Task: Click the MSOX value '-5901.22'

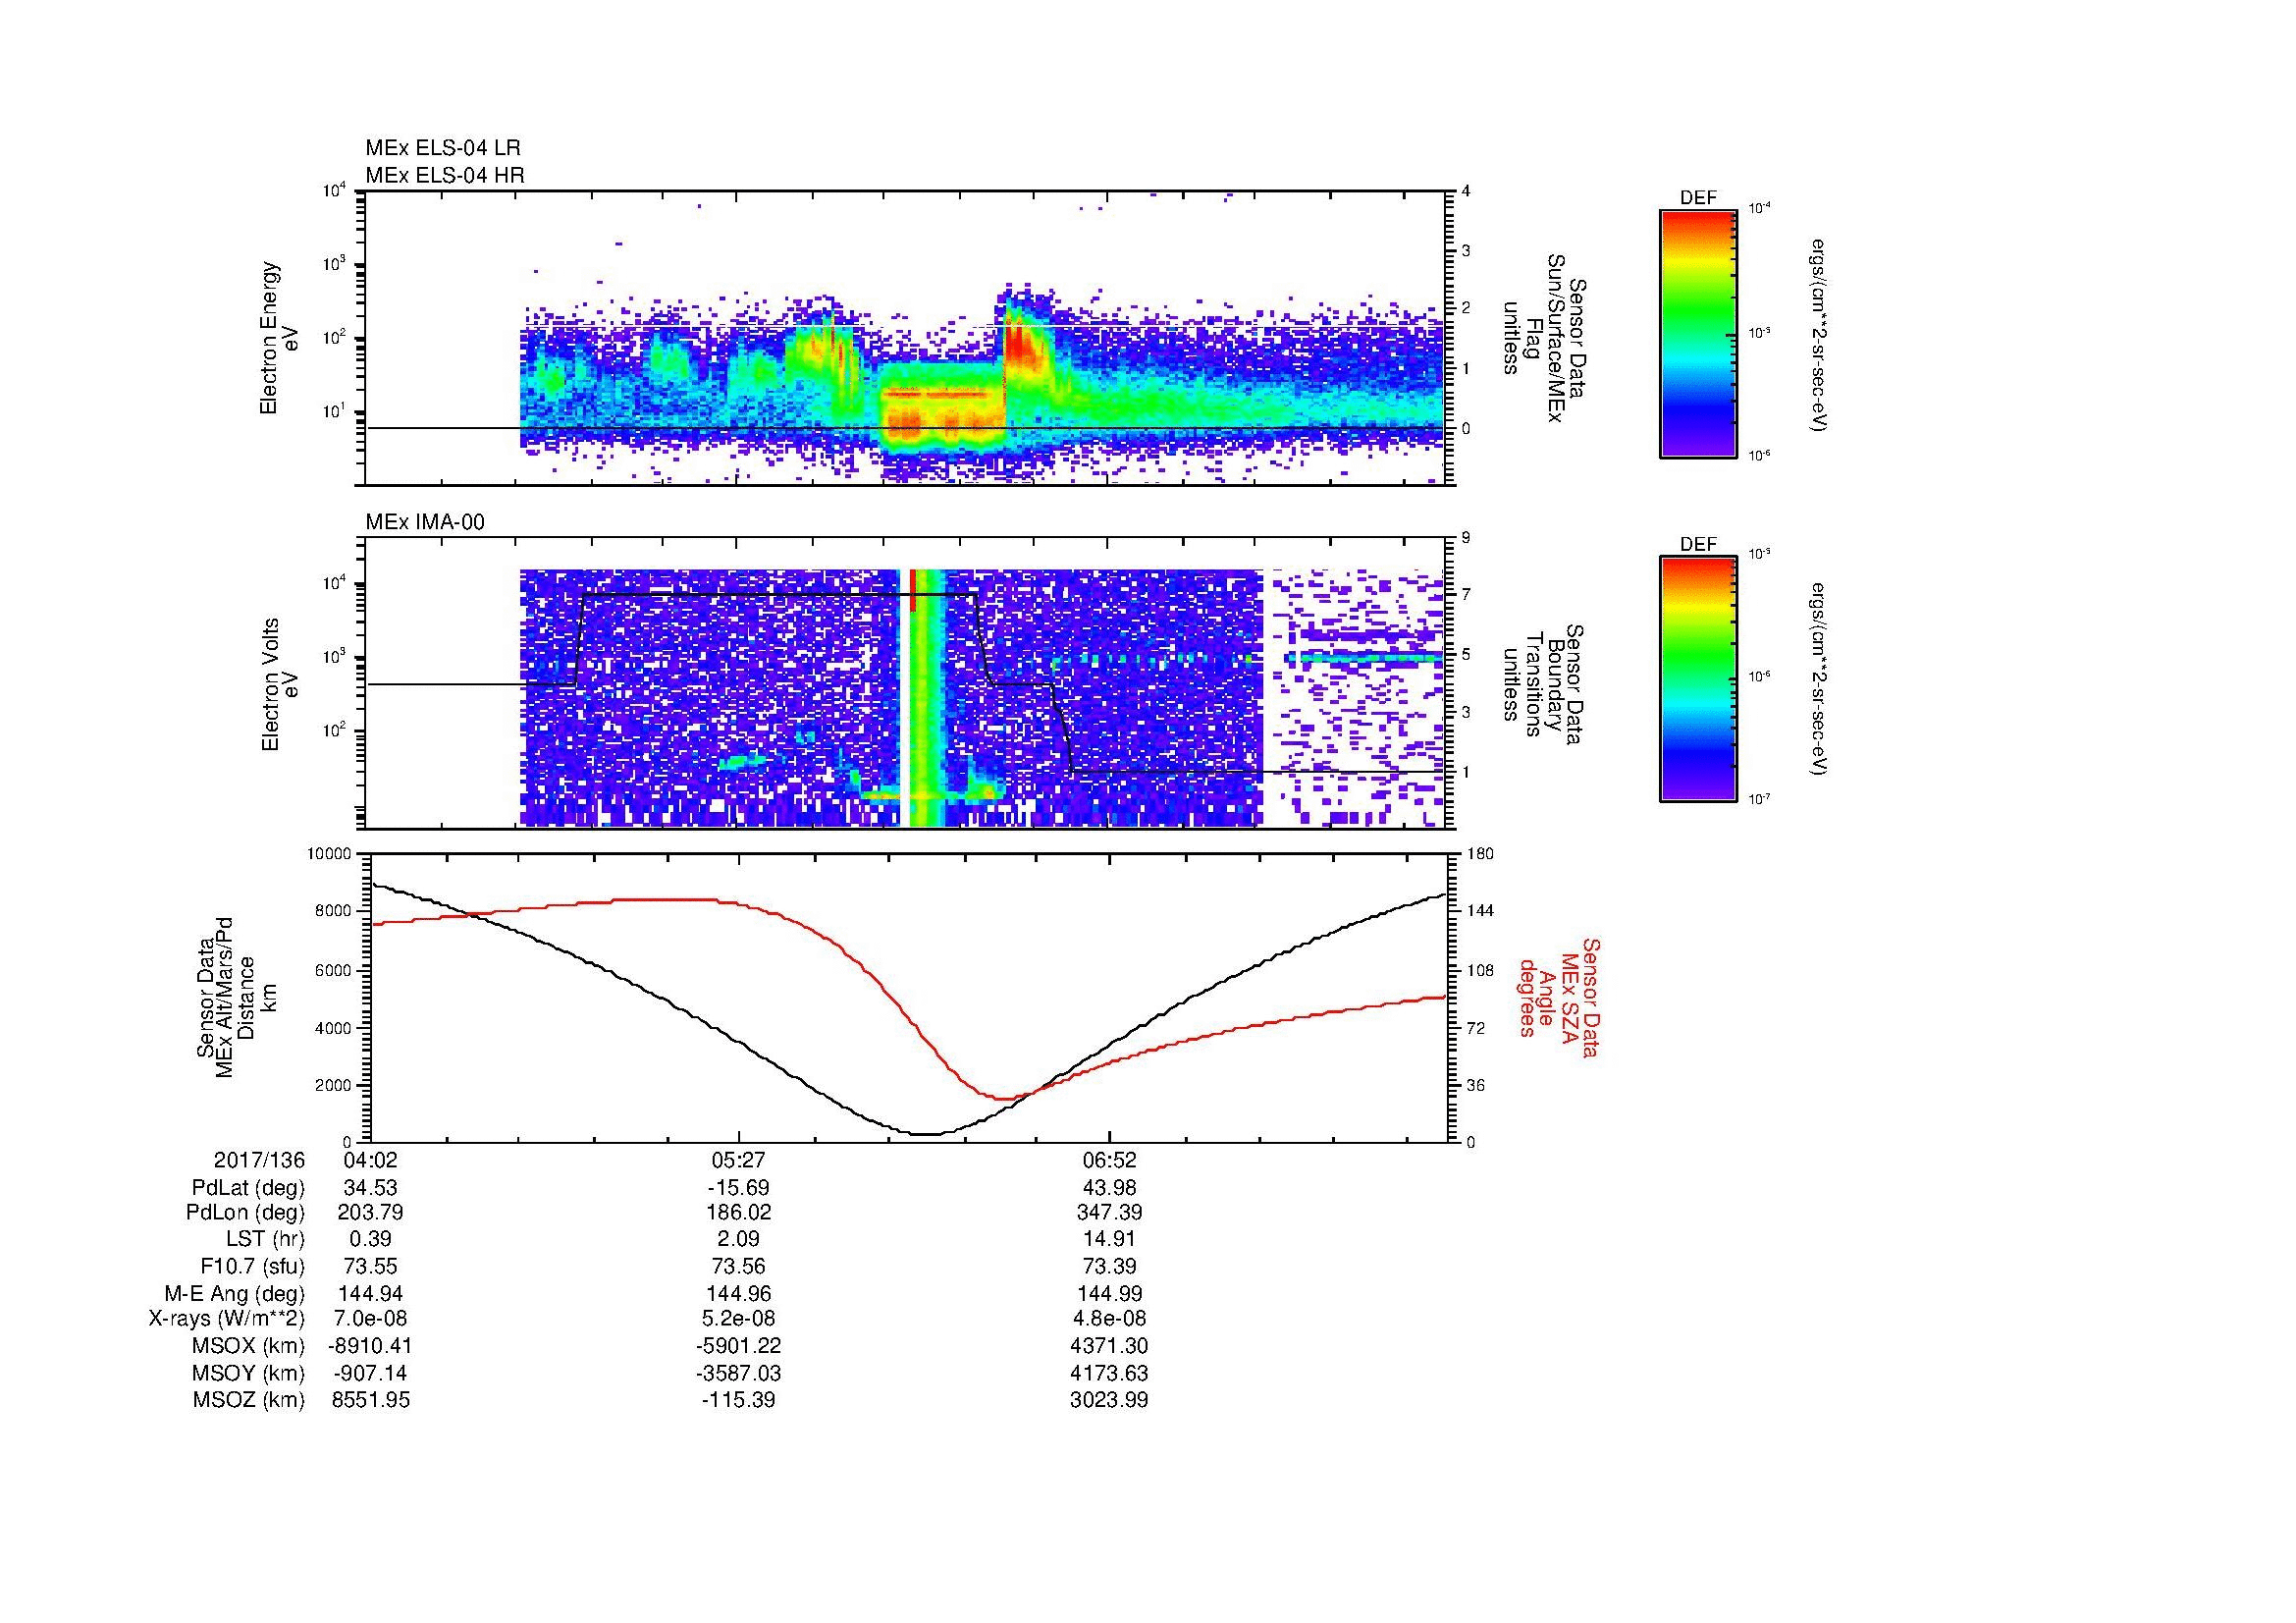Action: pyautogui.click(x=739, y=1346)
